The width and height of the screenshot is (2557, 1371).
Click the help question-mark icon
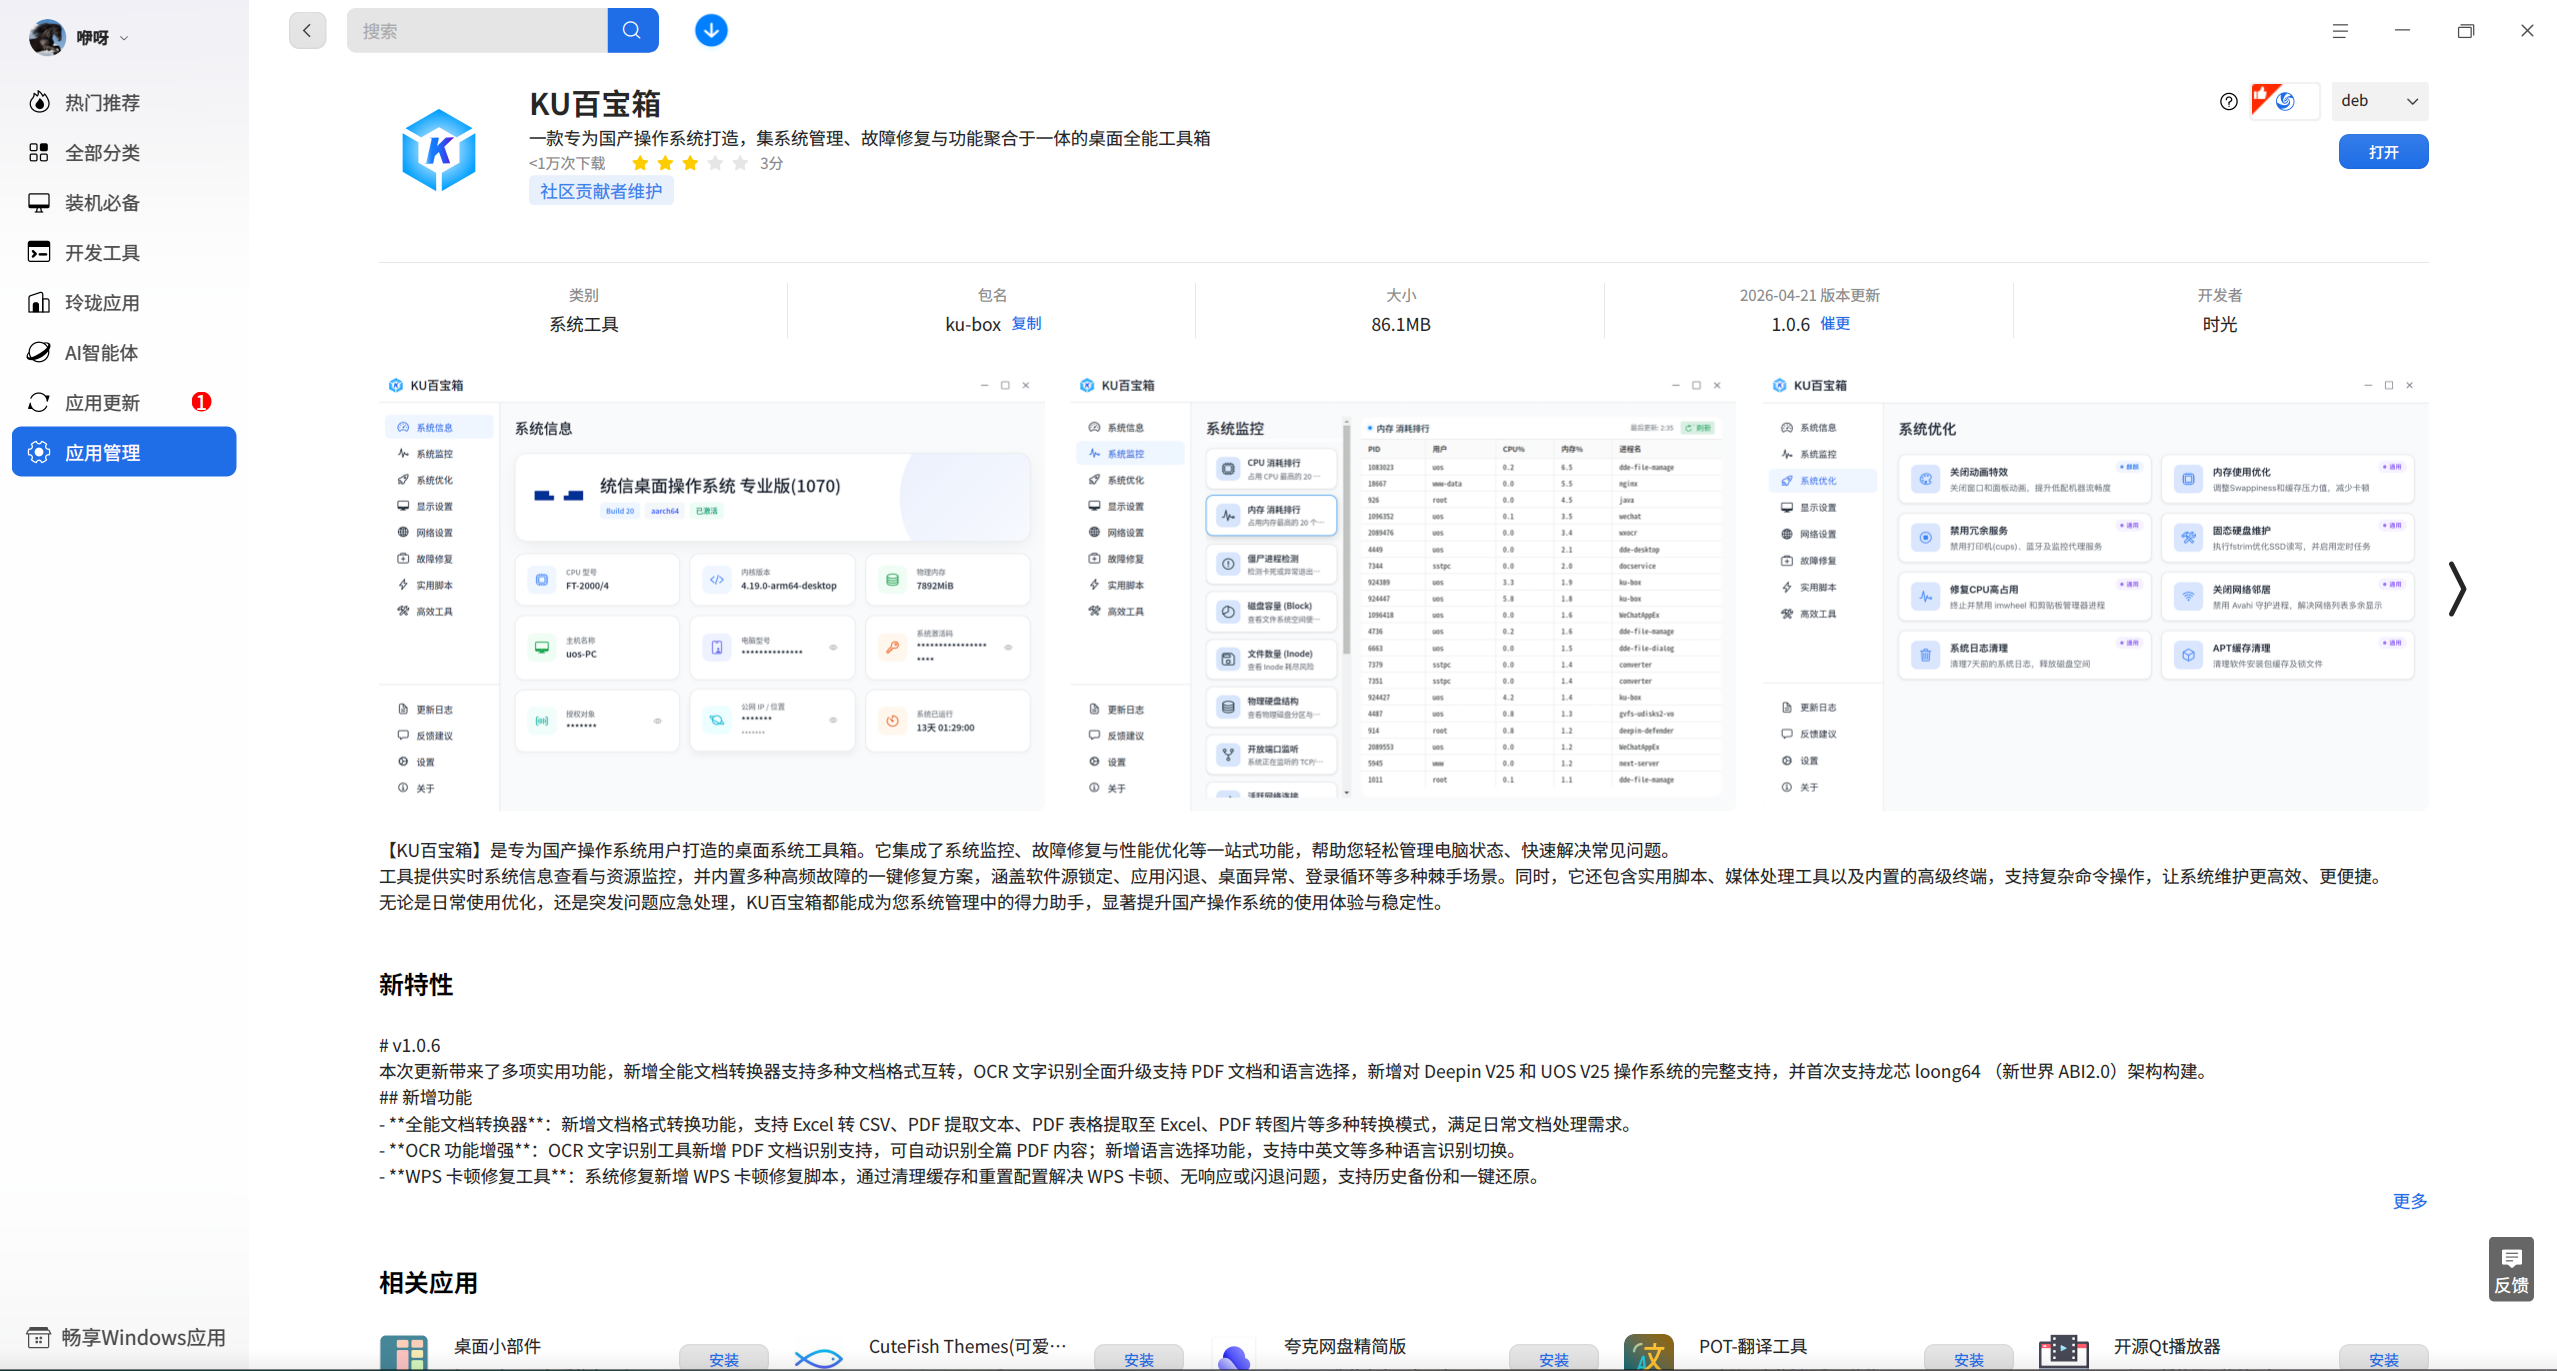[x=2228, y=101]
